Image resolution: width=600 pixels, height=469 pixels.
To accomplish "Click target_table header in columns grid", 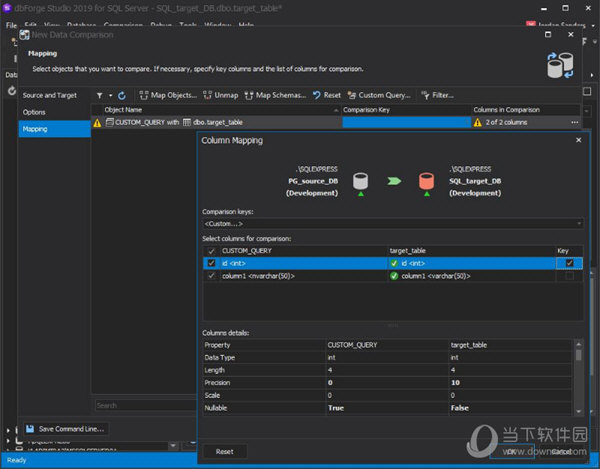I will click(471, 251).
